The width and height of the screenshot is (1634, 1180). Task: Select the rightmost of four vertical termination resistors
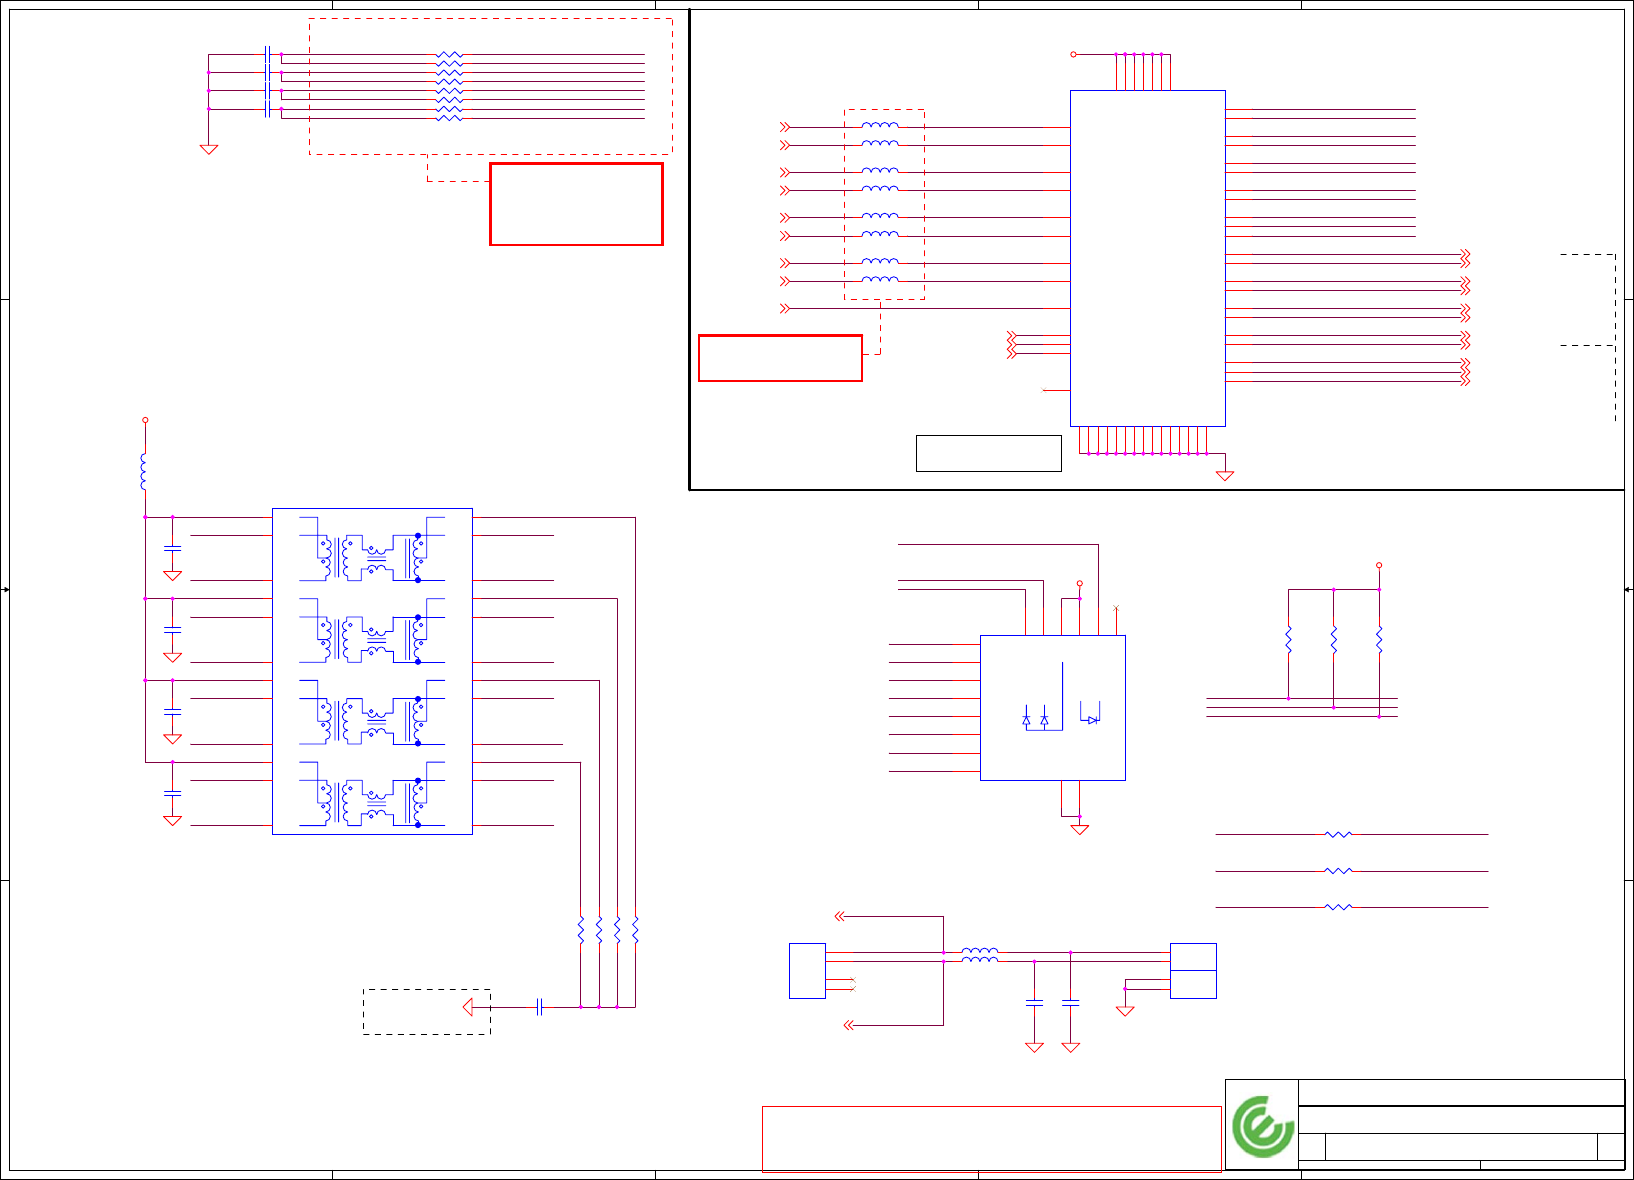(x=635, y=930)
